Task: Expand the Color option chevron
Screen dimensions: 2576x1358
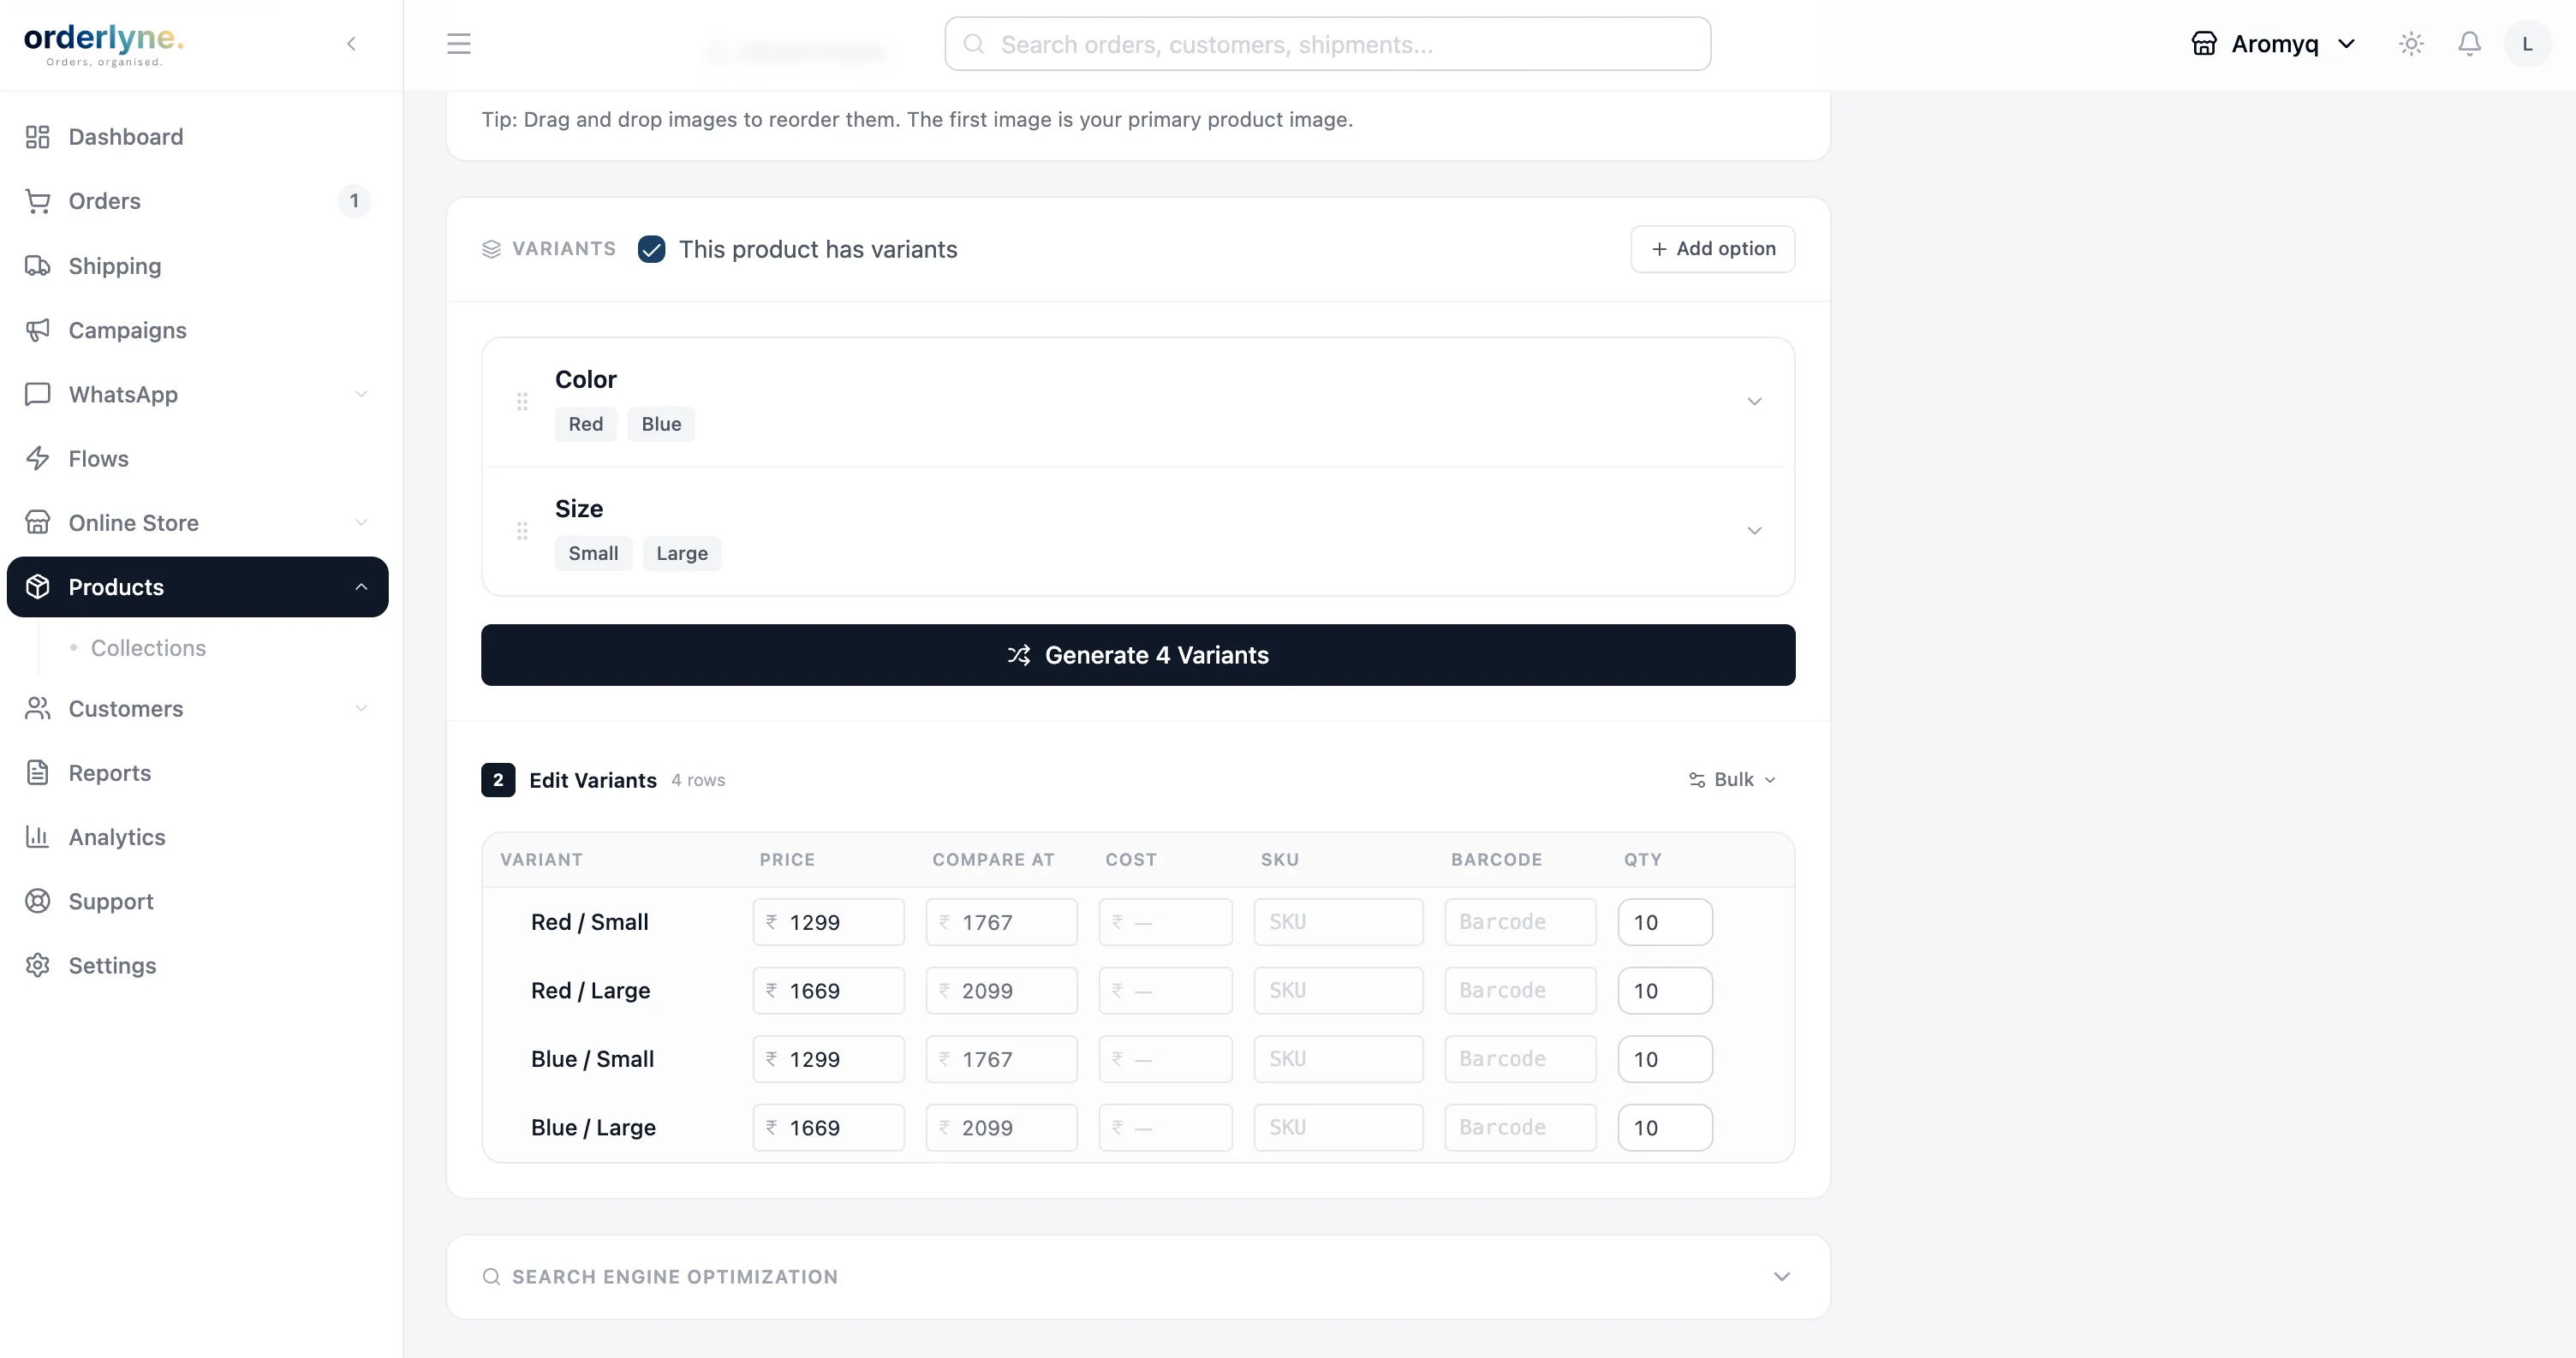Action: pyautogui.click(x=1754, y=402)
